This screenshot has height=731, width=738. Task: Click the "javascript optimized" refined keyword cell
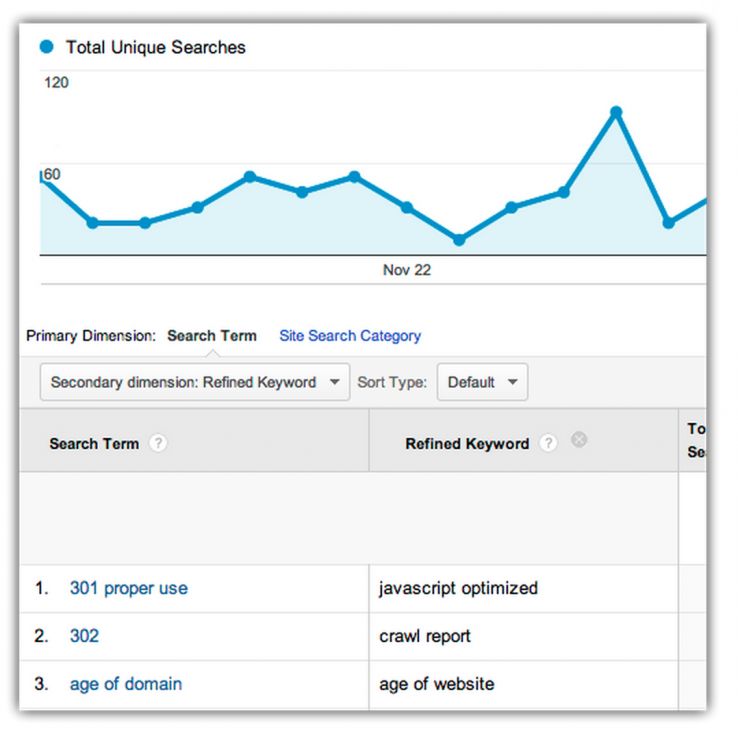pos(458,588)
